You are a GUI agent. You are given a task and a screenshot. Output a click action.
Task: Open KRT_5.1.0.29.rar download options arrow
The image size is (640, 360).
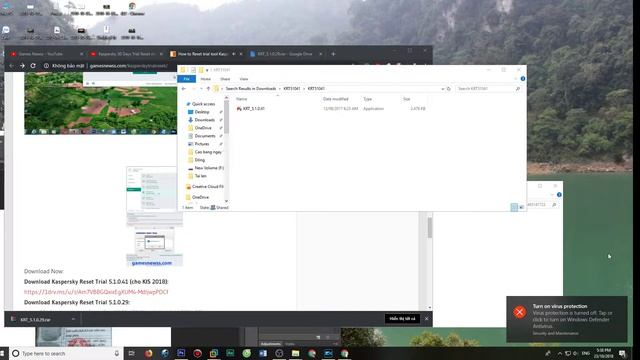[x=73, y=319]
